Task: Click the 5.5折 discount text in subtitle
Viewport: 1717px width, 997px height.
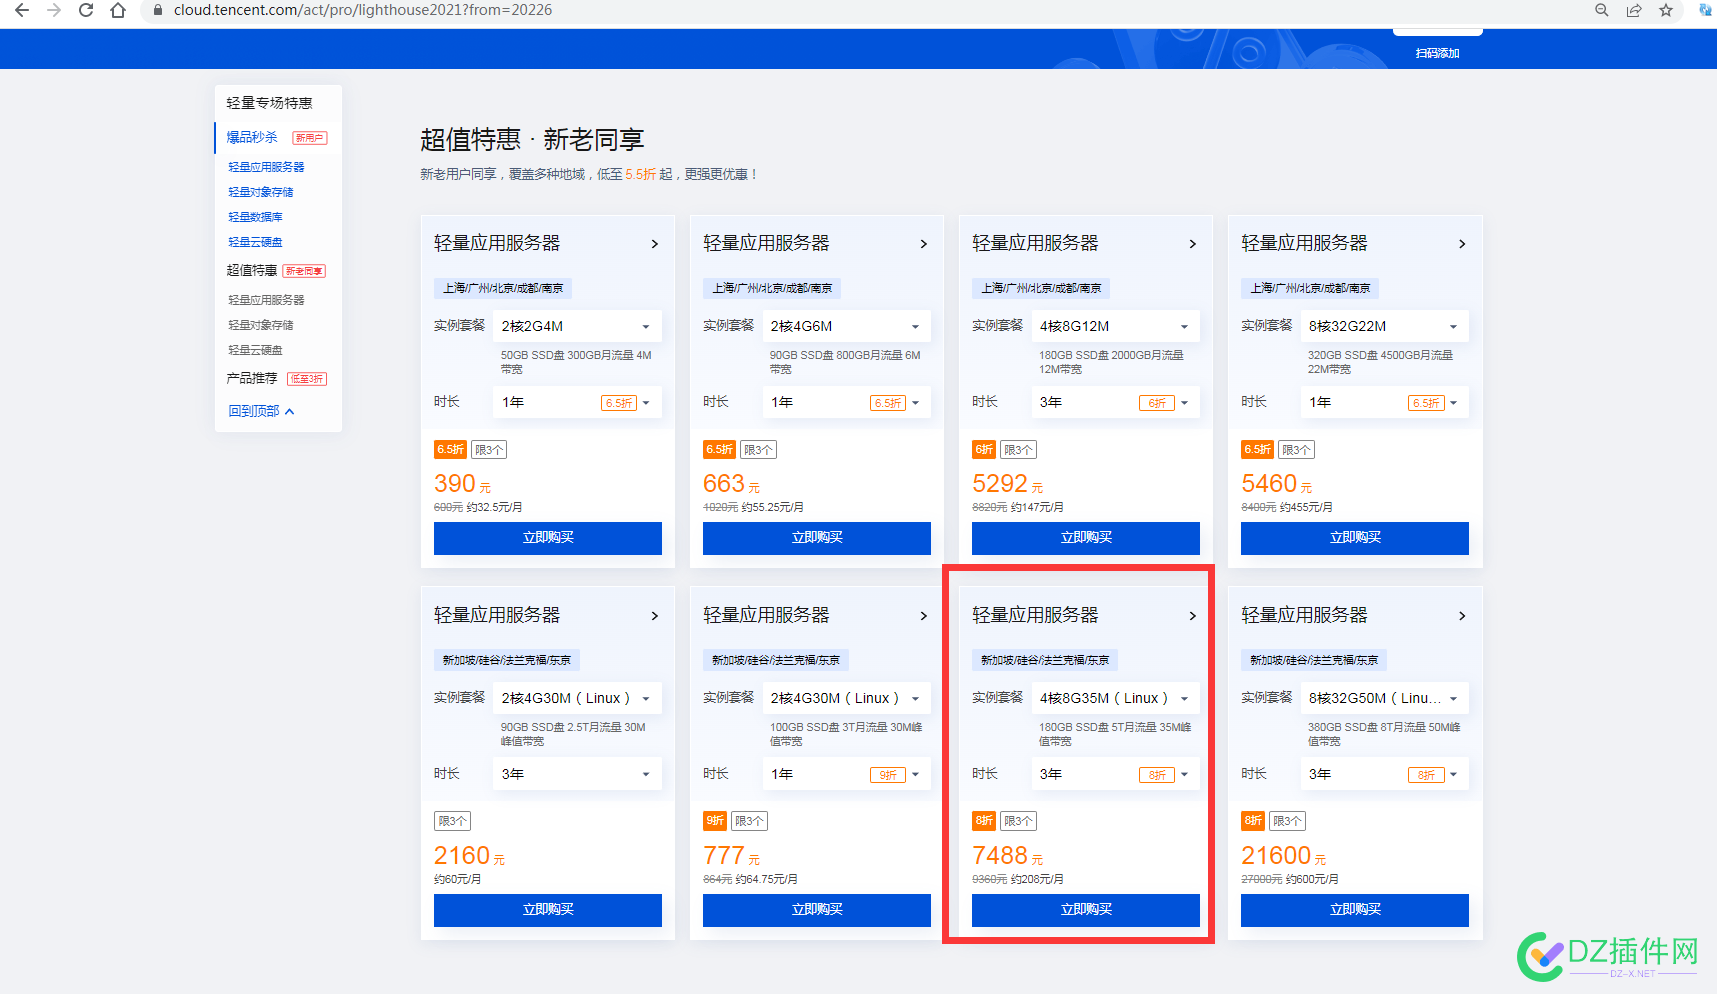Action: pos(640,174)
